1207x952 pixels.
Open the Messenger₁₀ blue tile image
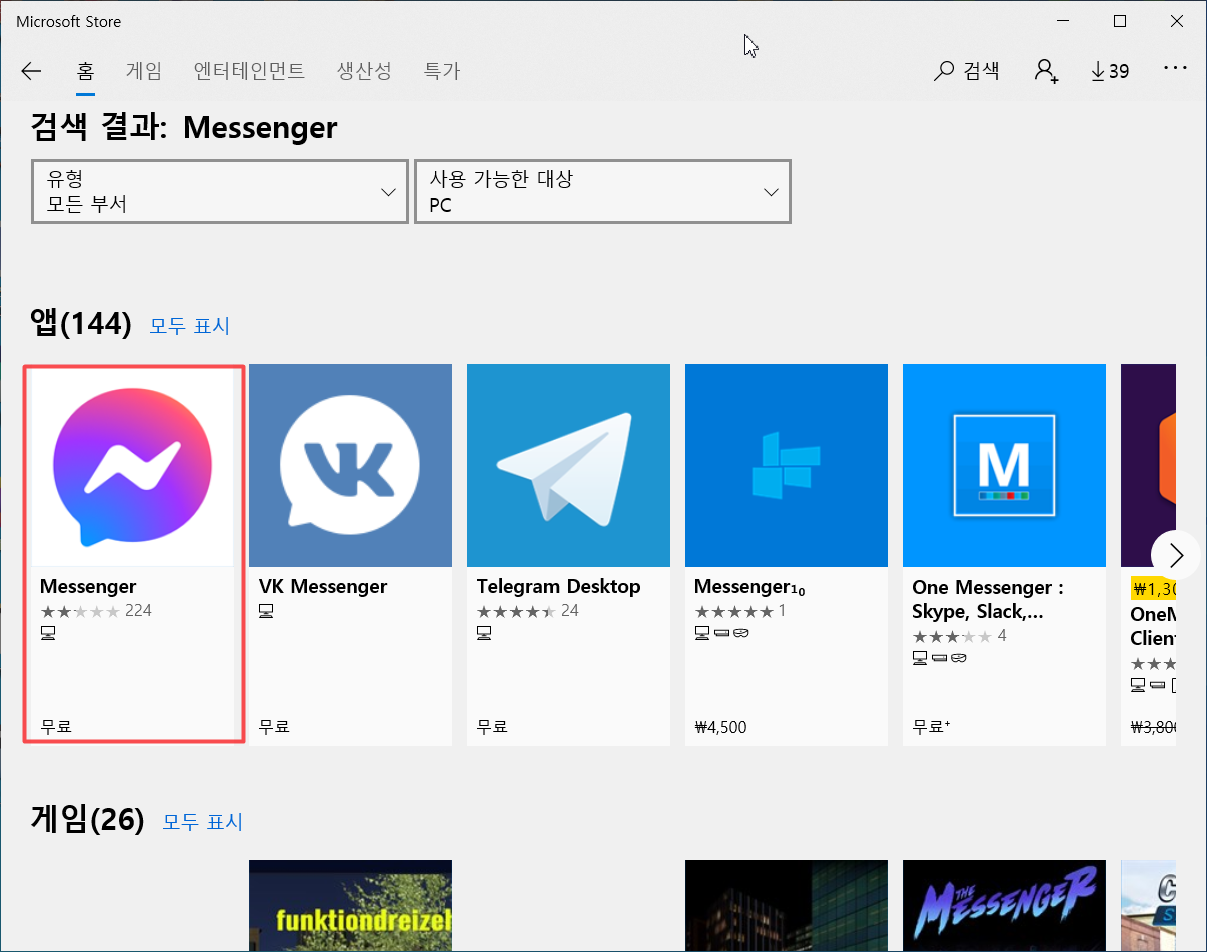[786, 465]
